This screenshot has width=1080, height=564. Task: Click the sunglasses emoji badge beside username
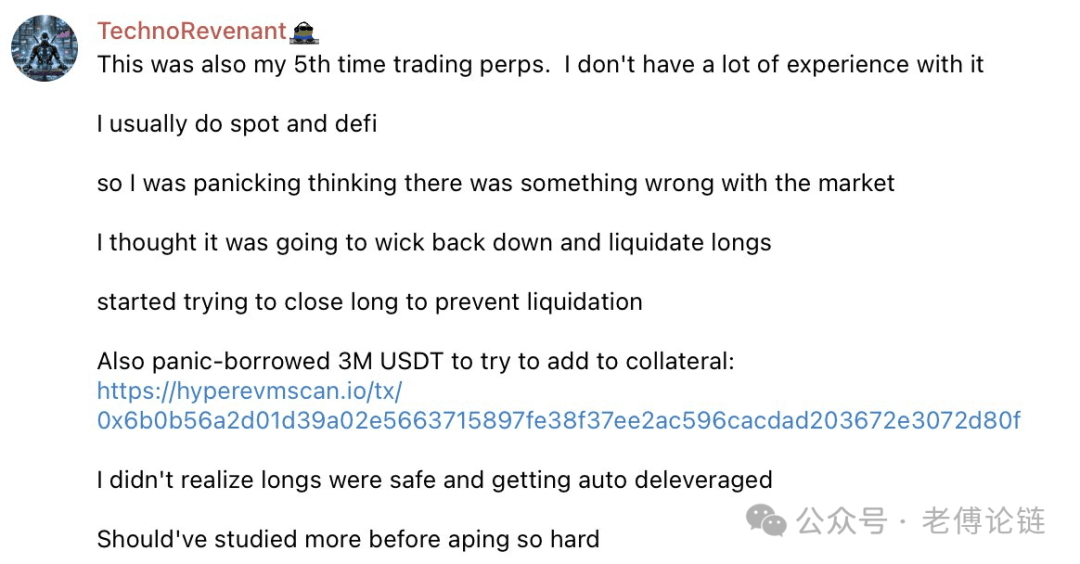click(x=304, y=32)
